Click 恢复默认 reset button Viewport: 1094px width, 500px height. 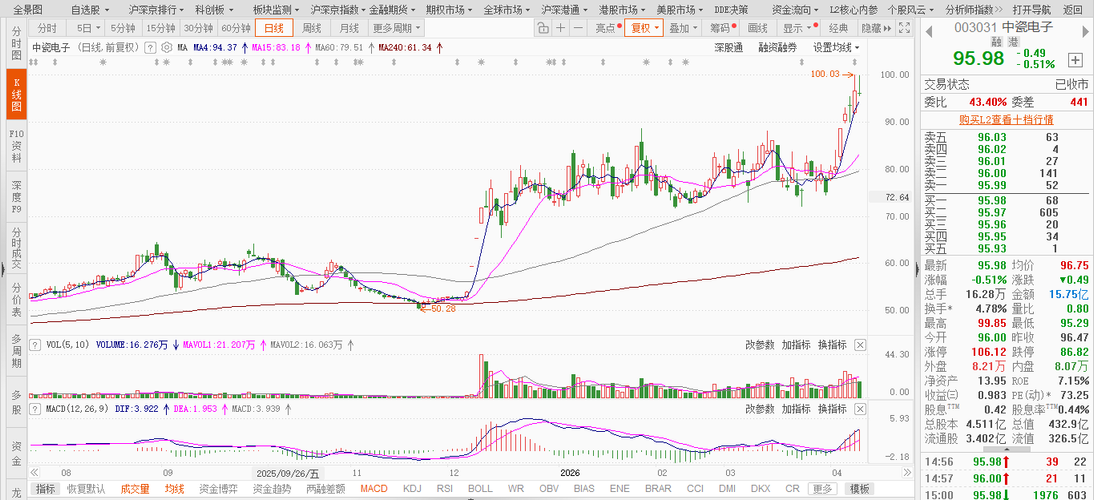86,489
